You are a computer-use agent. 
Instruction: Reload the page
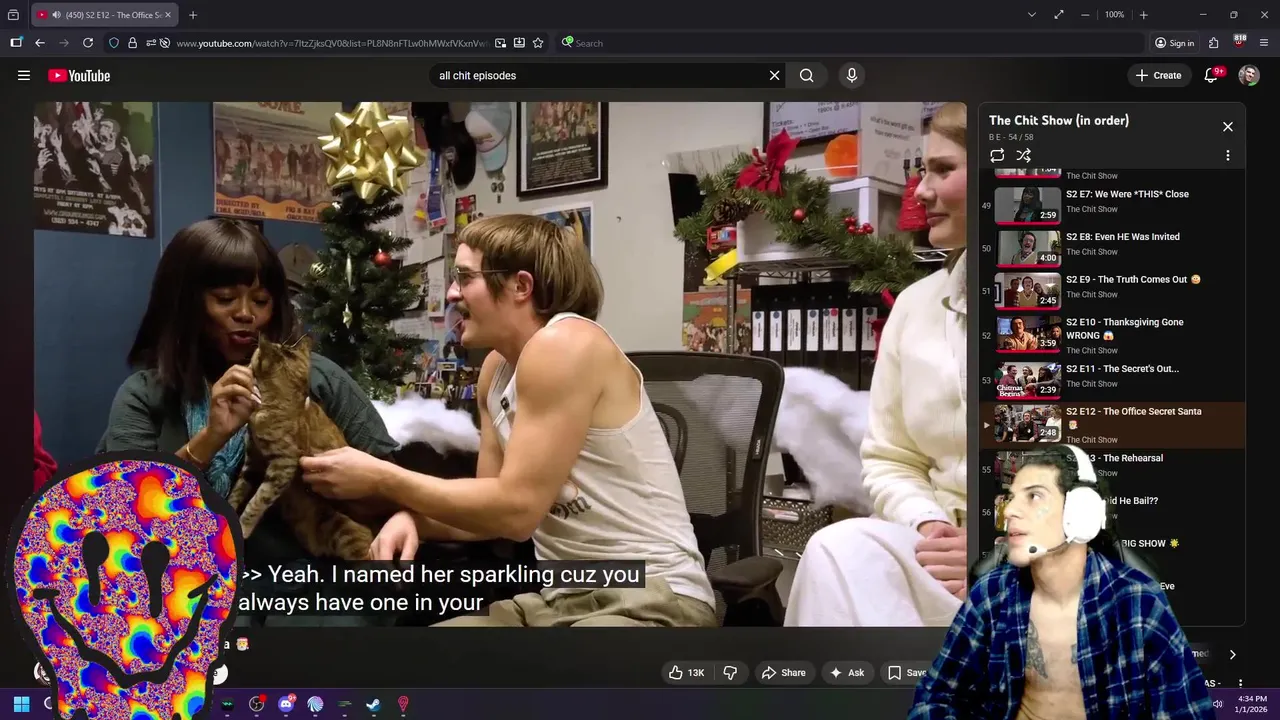tap(88, 43)
